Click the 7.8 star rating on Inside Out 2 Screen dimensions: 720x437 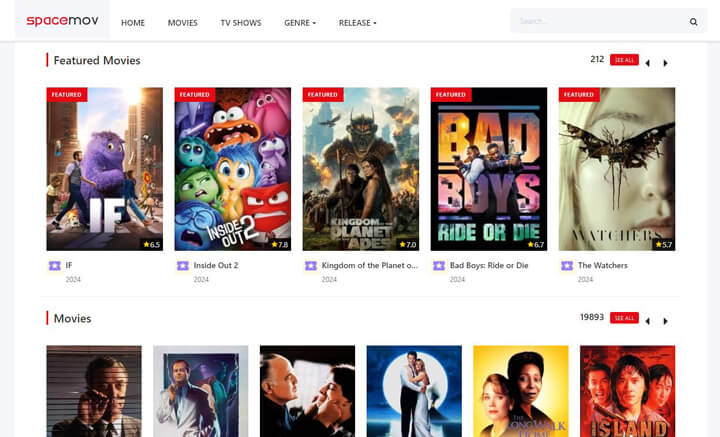click(280, 245)
